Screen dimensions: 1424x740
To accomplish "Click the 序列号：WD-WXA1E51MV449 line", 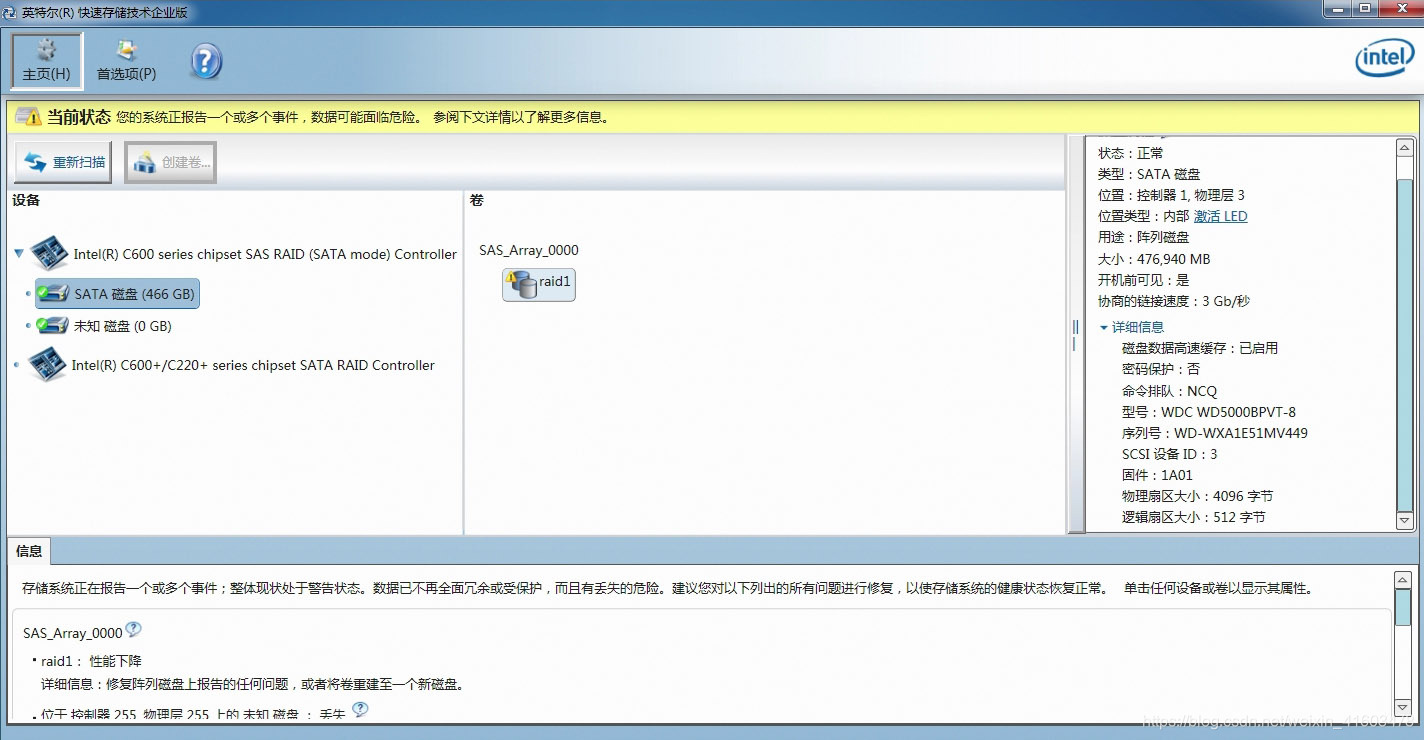I will click(1215, 433).
